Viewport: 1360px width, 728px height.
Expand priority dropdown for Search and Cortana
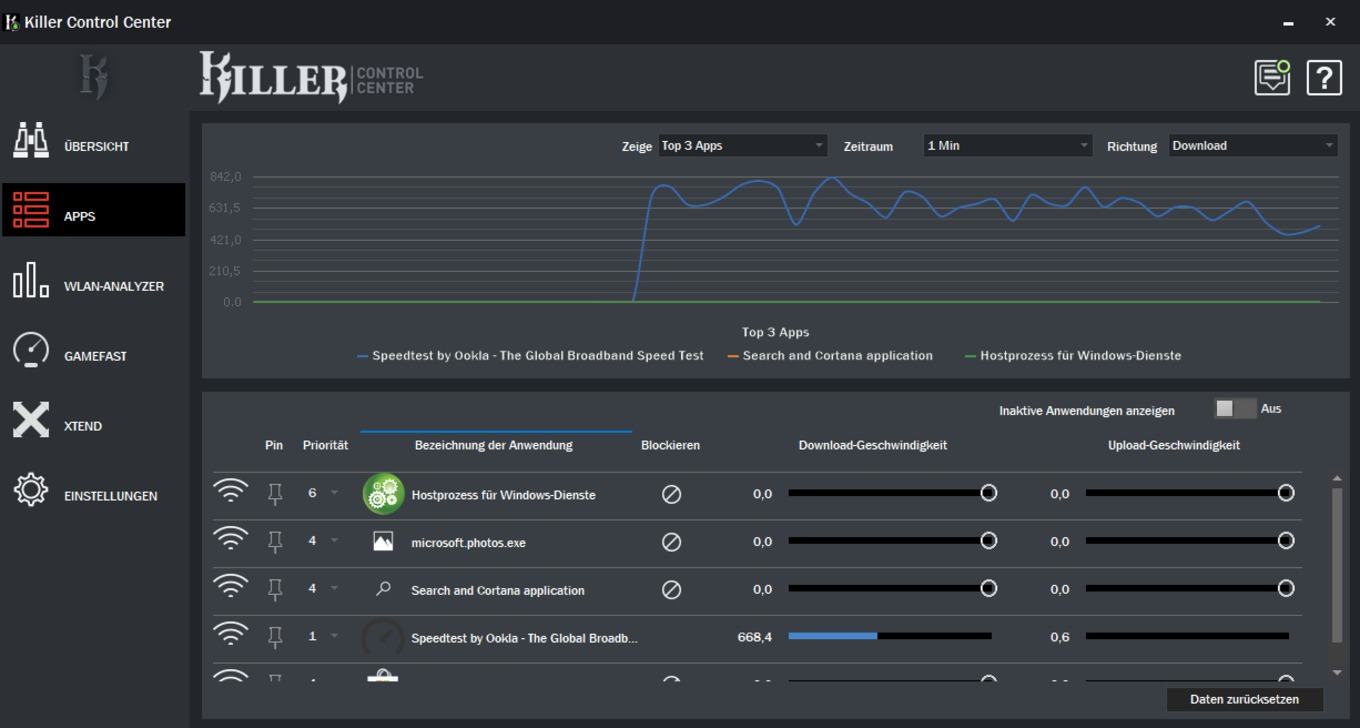click(x=335, y=588)
